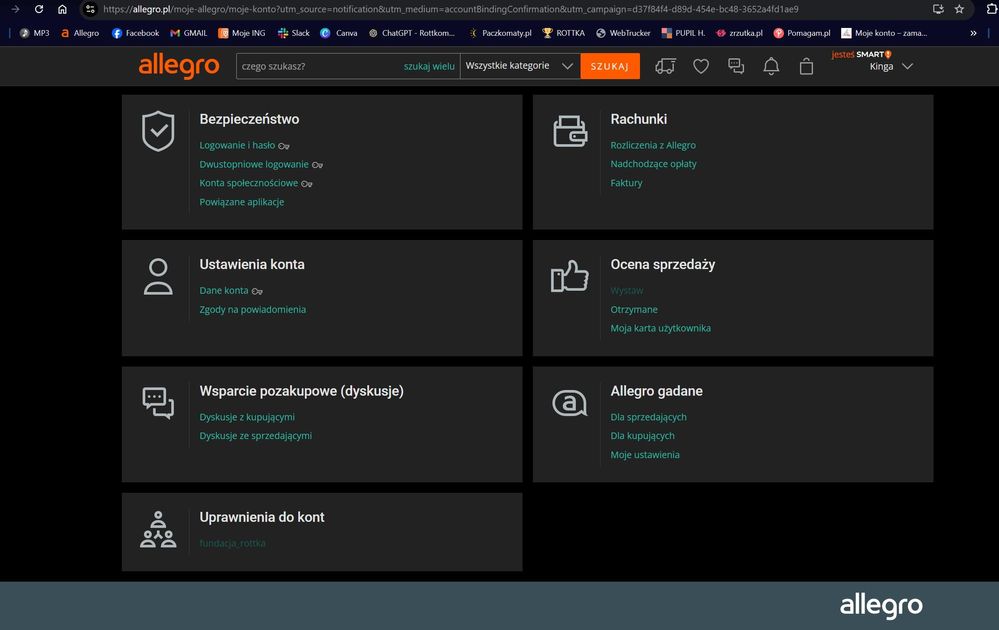999x630 pixels.
Task: Open Faktury link
Action: (x=626, y=183)
